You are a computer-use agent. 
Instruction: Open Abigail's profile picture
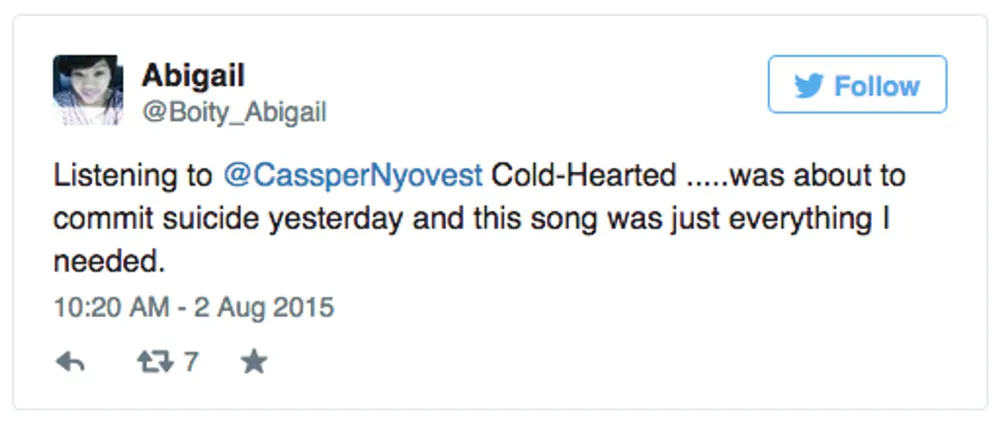tap(87, 90)
